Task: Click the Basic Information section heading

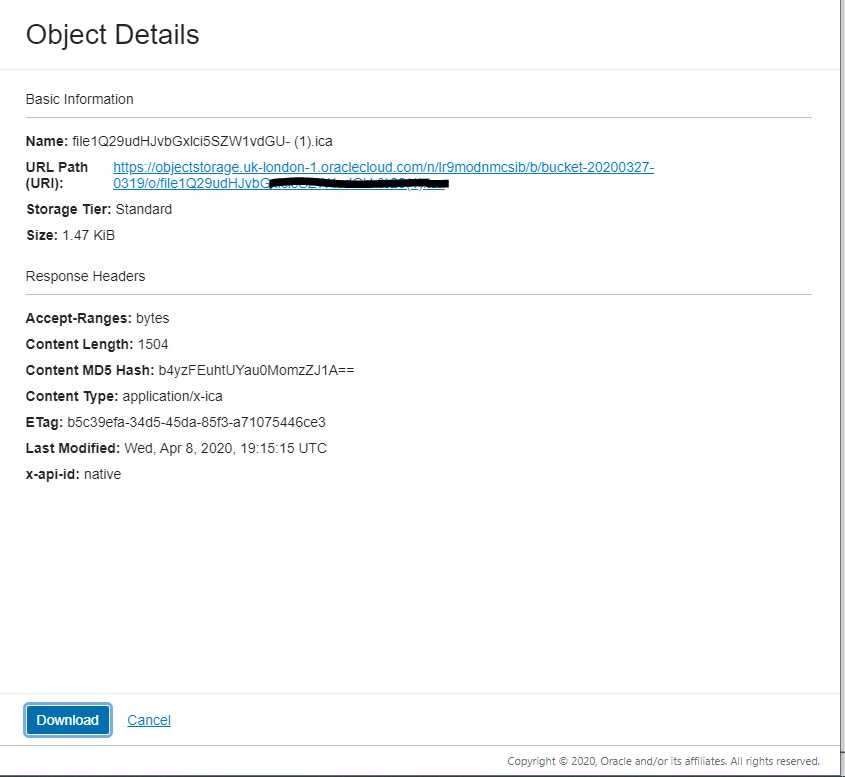Action: [x=79, y=99]
